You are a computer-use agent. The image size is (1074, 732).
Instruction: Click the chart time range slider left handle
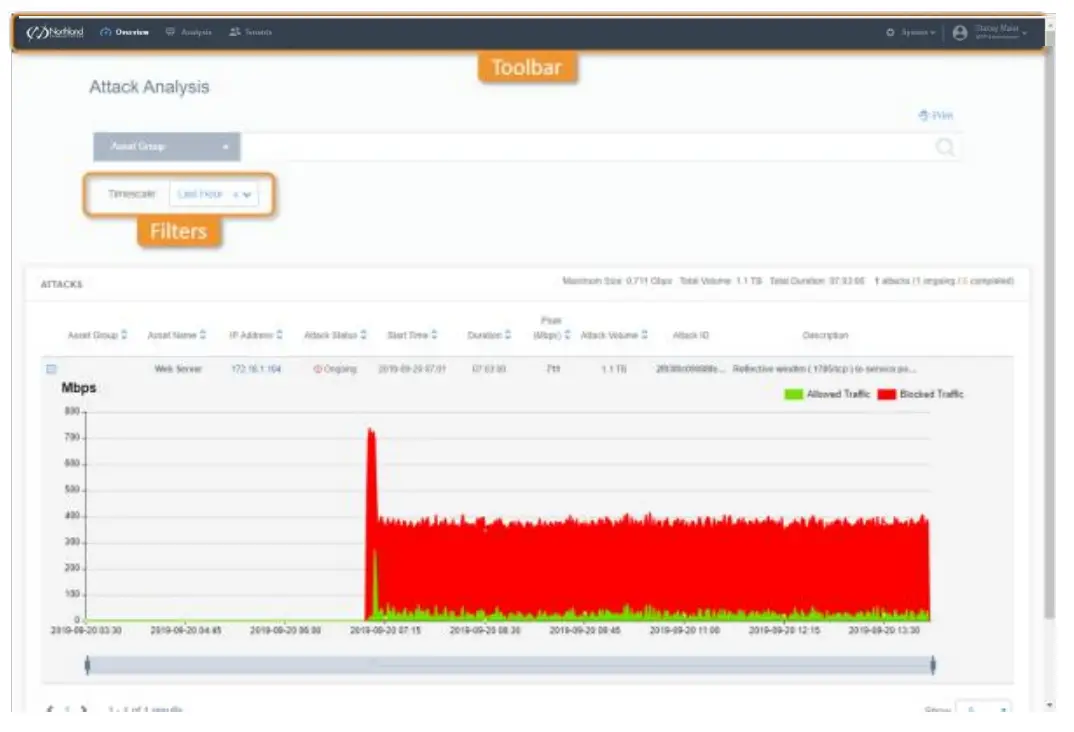tap(88, 665)
